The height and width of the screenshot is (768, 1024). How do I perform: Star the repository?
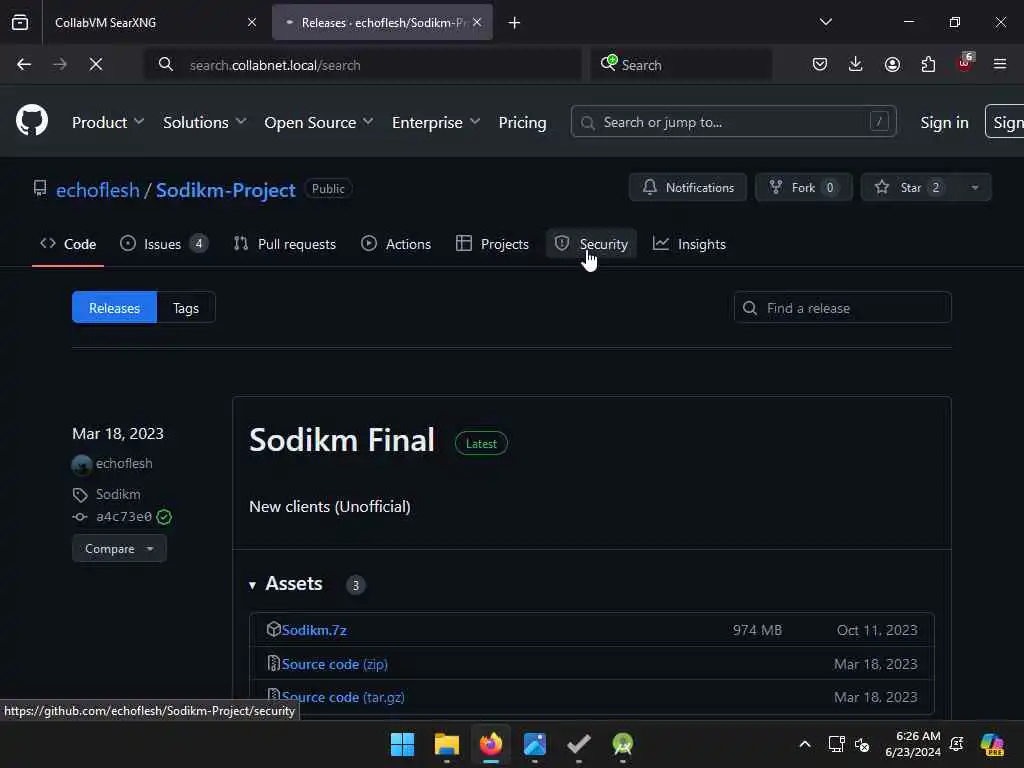click(x=910, y=187)
